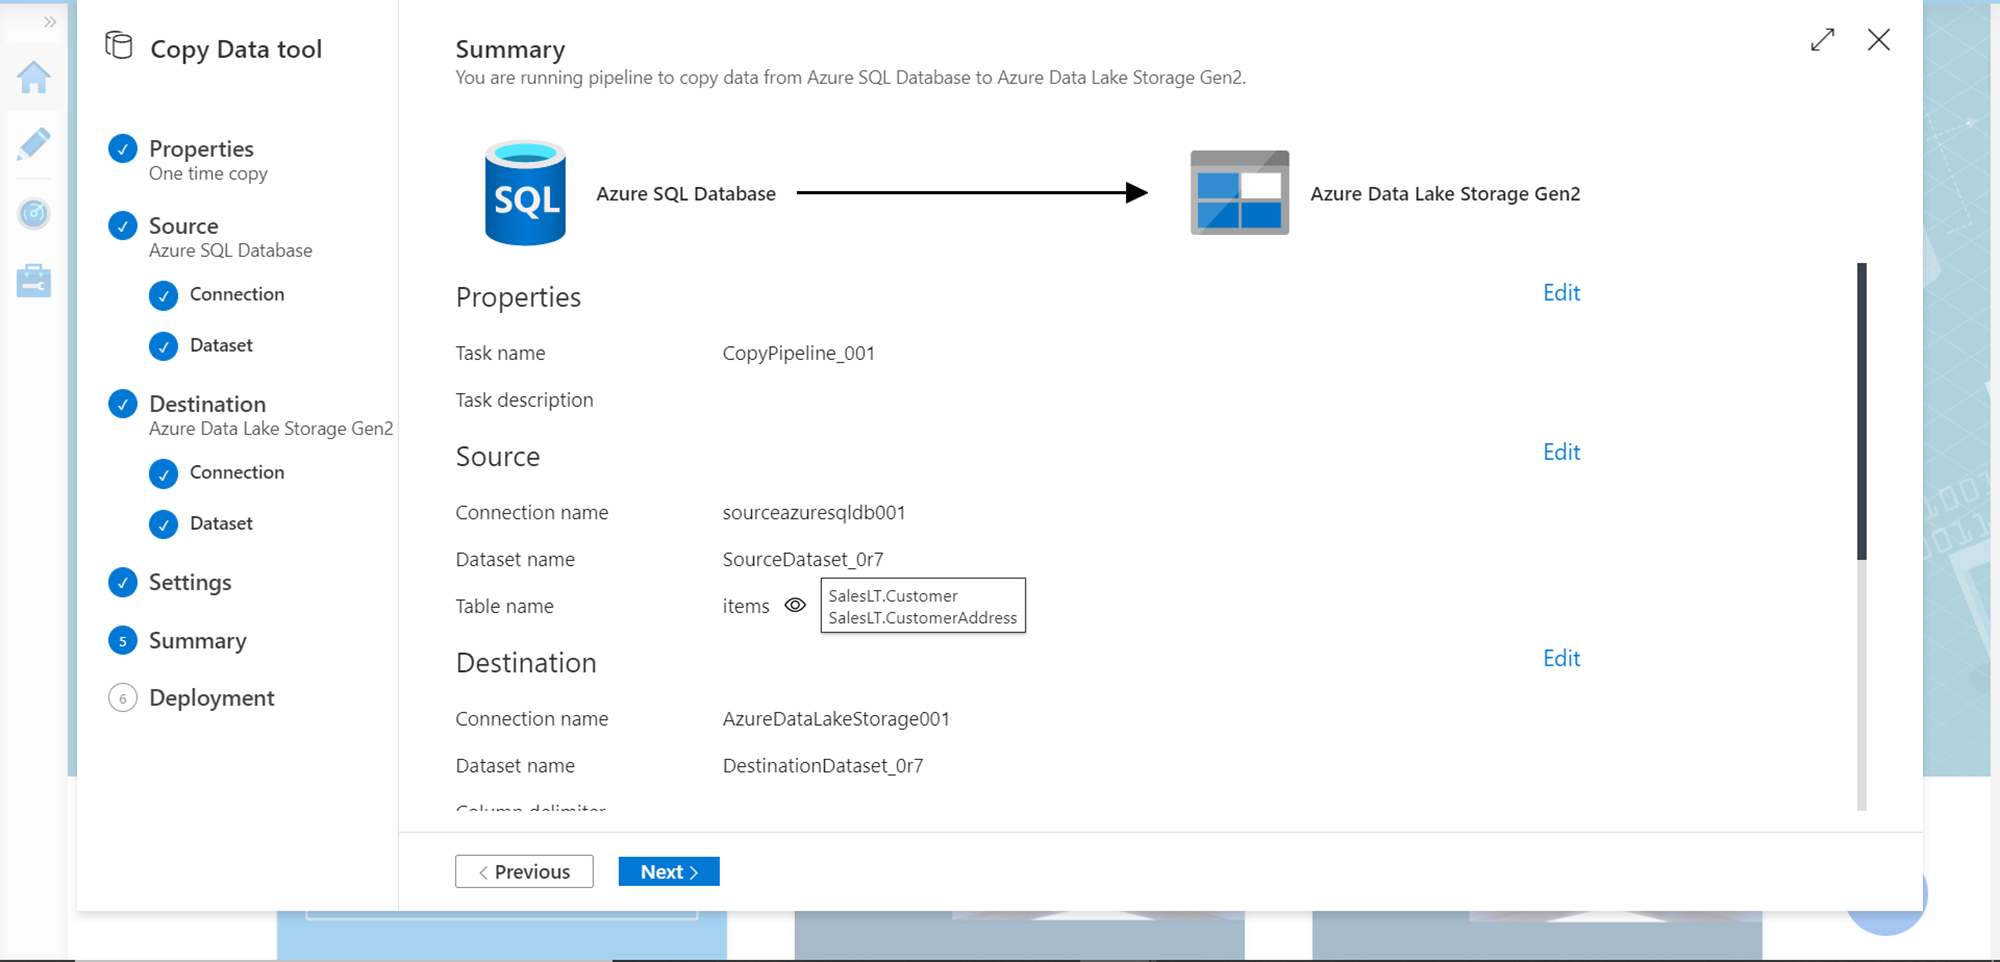Image resolution: width=2000 pixels, height=962 pixels.
Task: Go to the Properties step
Action: click(x=201, y=148)
